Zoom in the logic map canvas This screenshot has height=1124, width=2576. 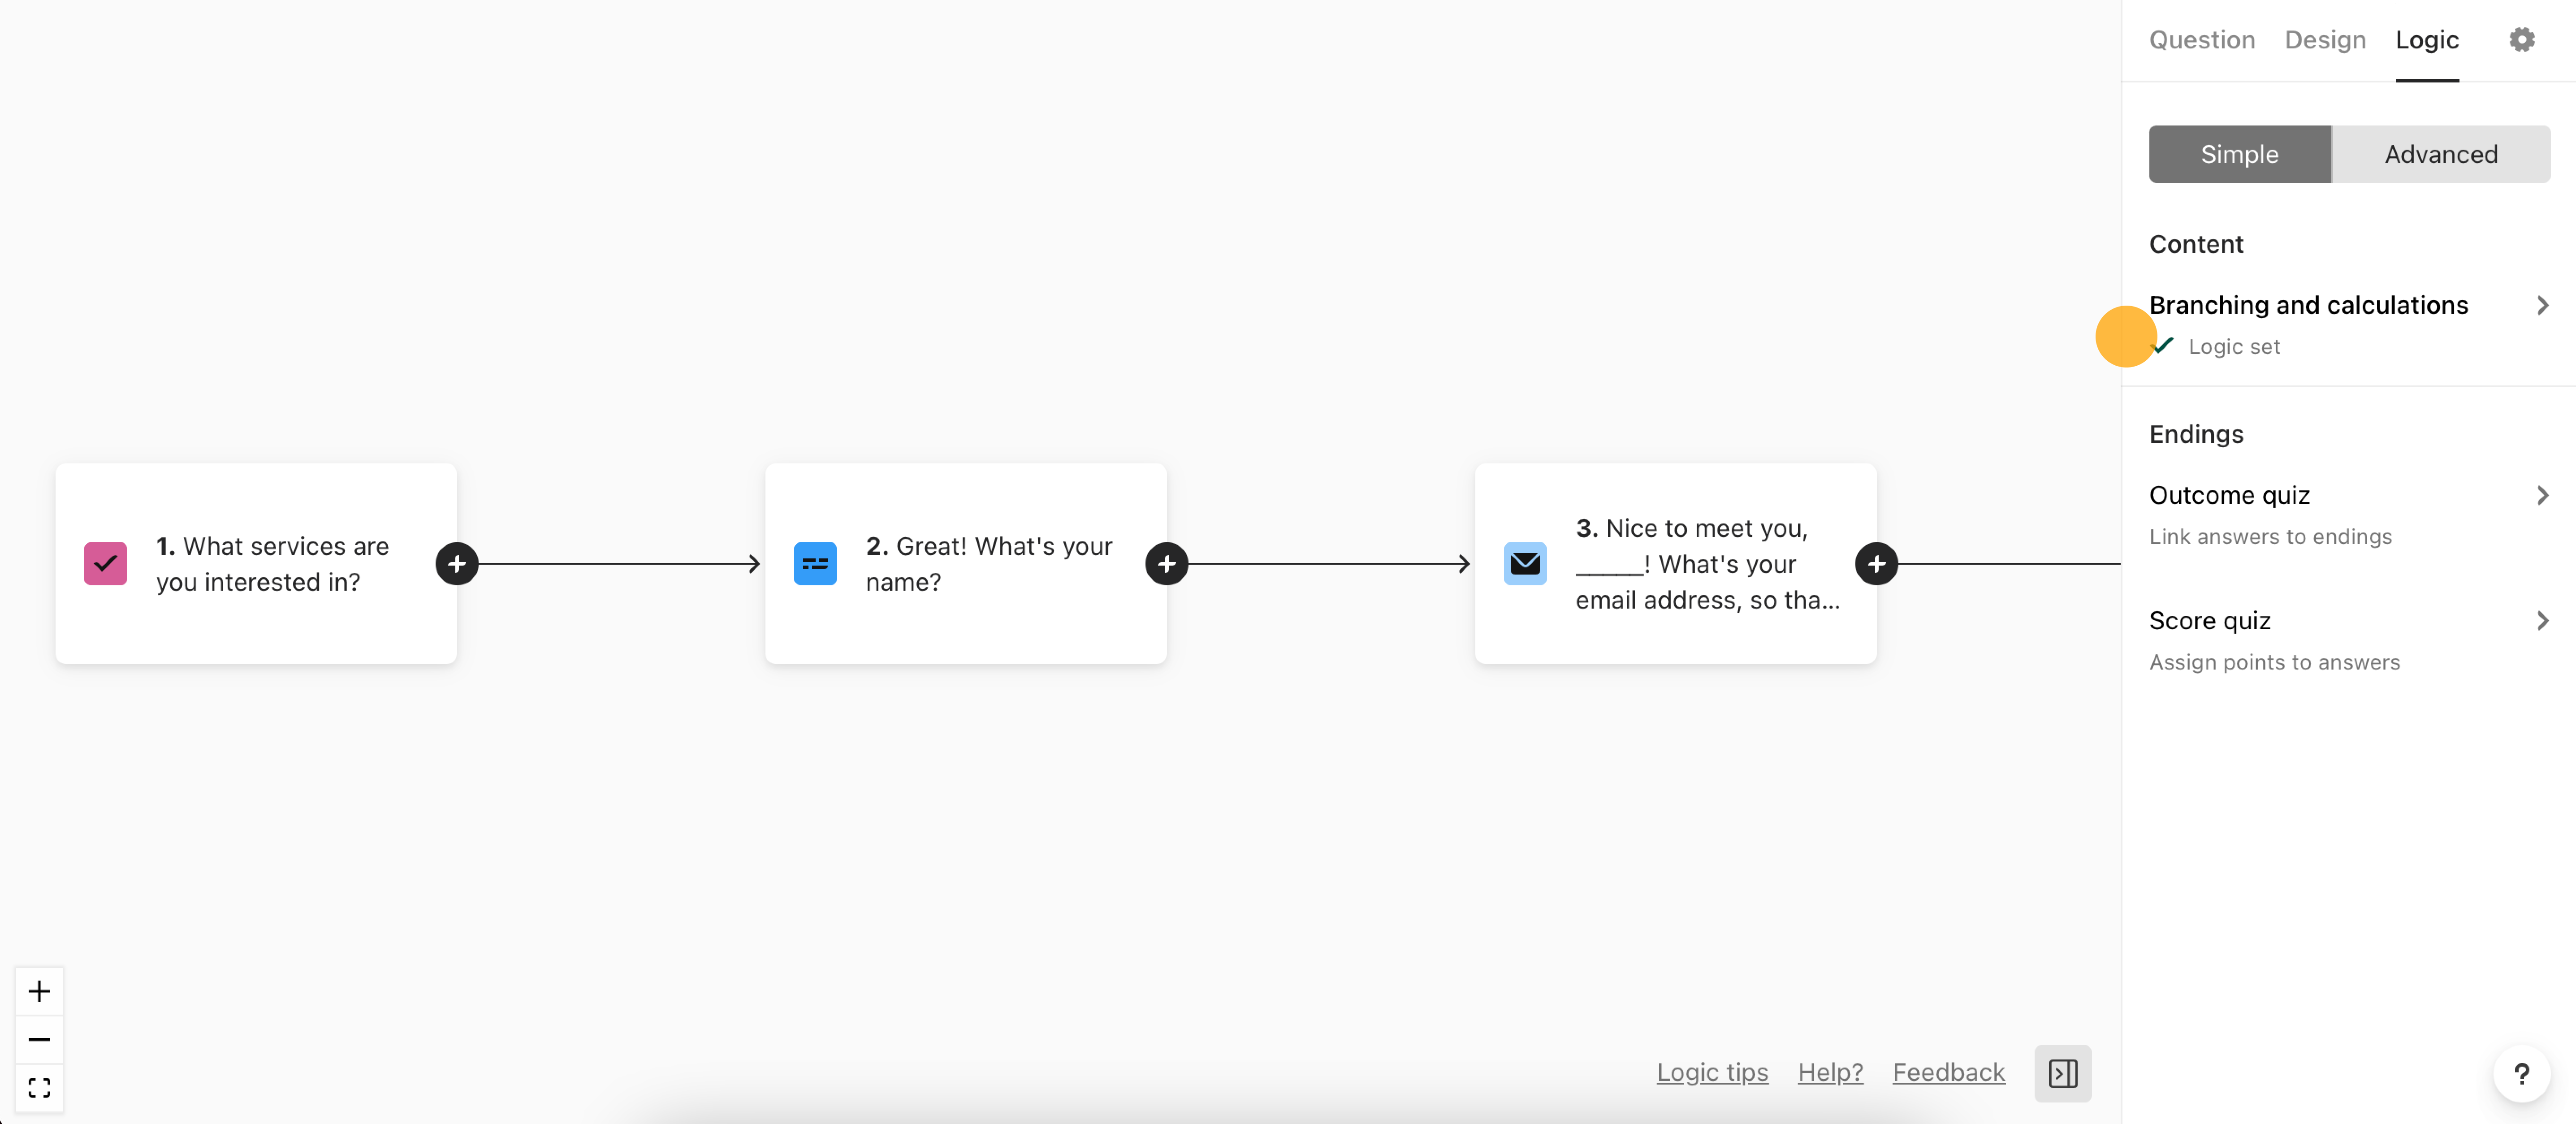pyautogui.click(x=39, y=991)
